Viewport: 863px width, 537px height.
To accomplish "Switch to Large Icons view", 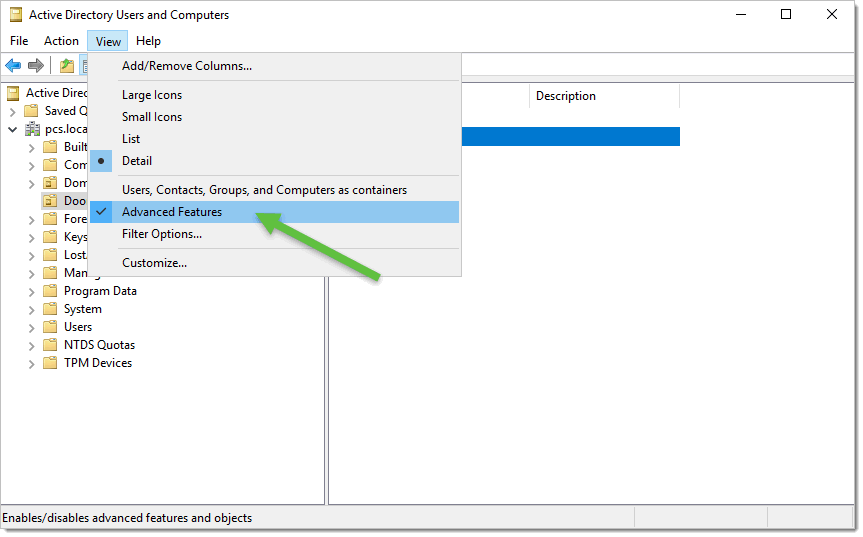I will pyautogui.click(x=274, y=95).
